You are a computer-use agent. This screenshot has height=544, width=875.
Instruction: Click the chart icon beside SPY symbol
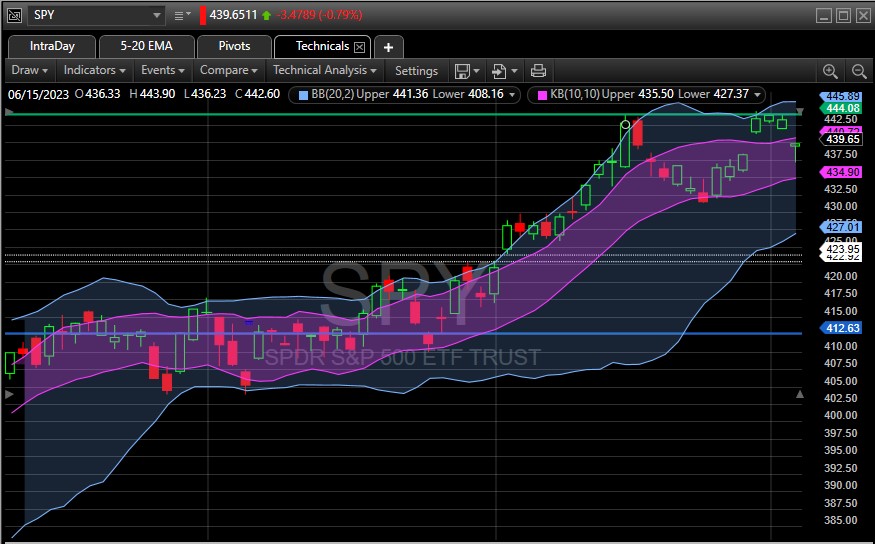point(15,15)
